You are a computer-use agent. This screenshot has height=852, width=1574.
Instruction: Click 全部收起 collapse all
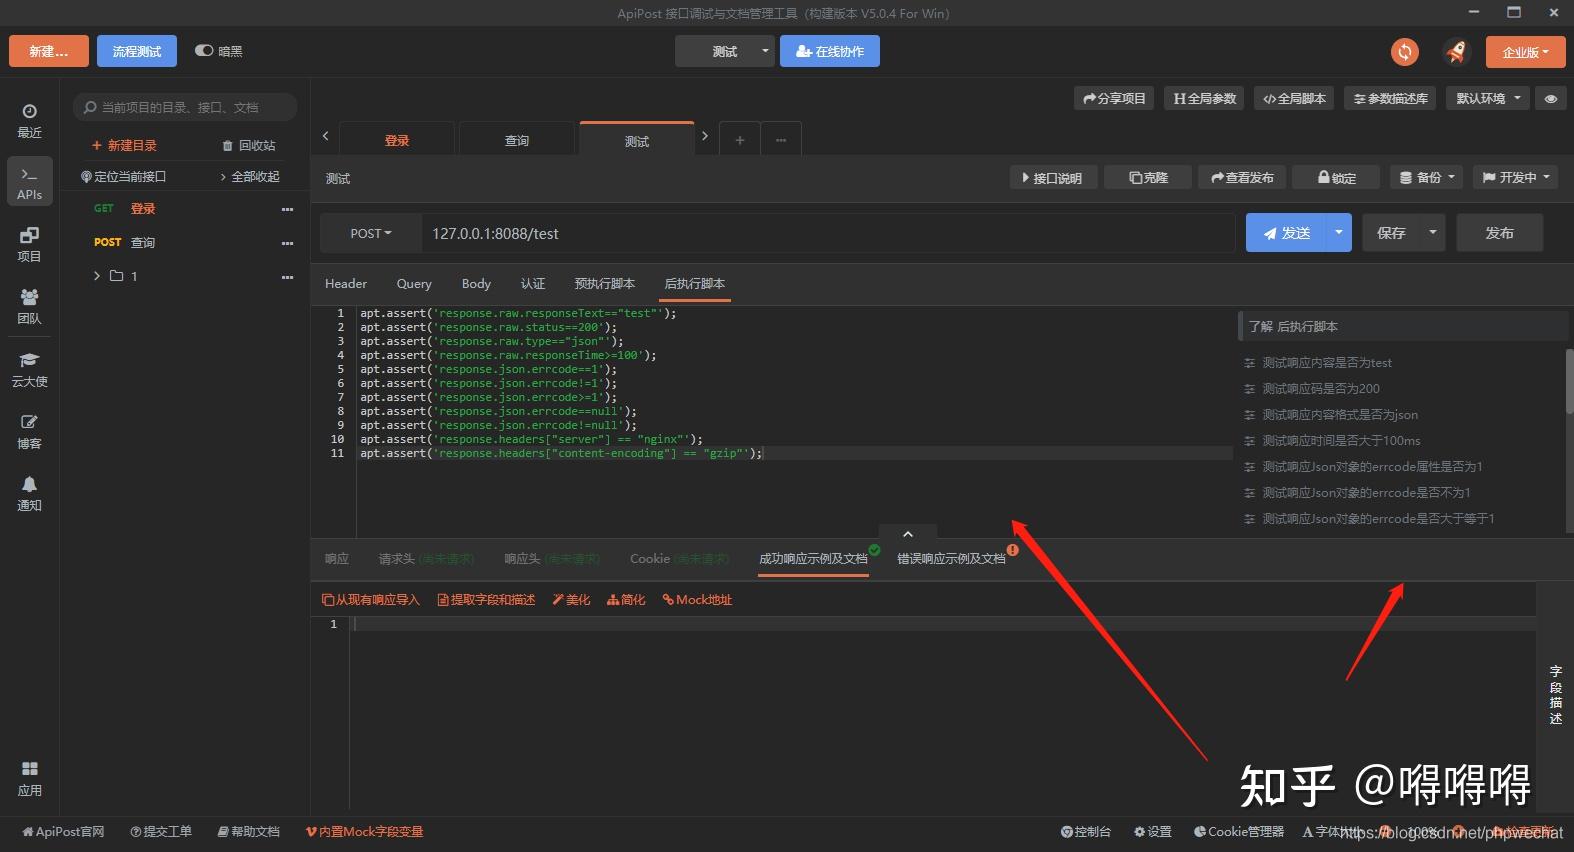(x=250, y=177)
